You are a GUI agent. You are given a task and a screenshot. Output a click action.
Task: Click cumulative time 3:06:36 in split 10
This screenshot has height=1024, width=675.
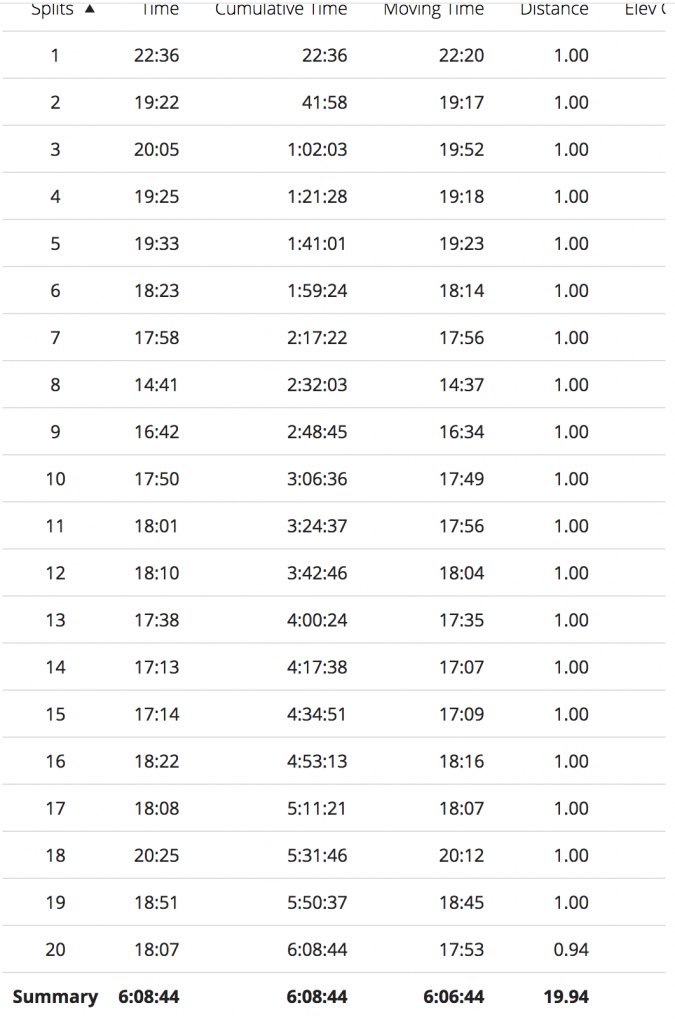[x=317, y=479]
